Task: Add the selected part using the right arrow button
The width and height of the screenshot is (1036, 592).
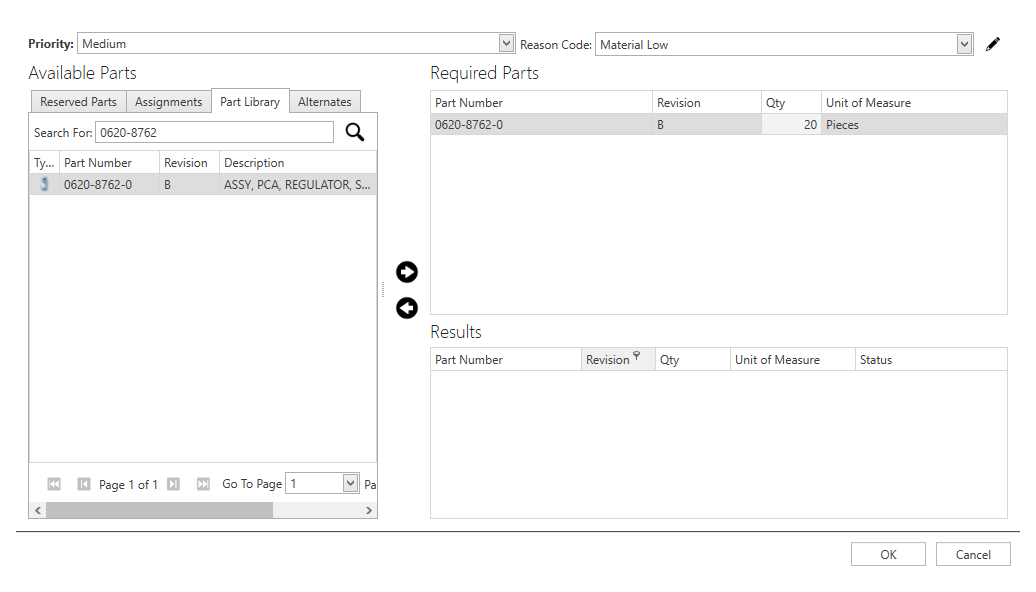Action: coord(407,272)
